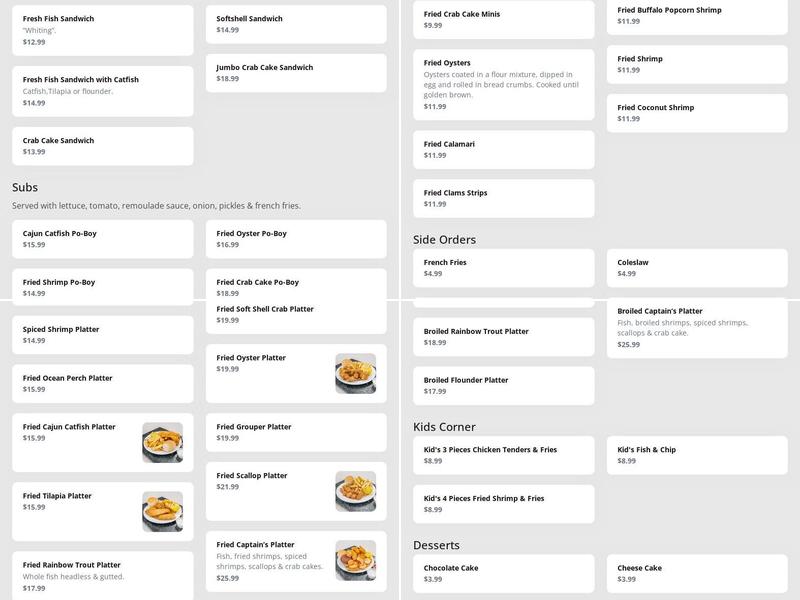
Task: Select the Fried Oyster Po-Boy card
Action: (296, 239)
